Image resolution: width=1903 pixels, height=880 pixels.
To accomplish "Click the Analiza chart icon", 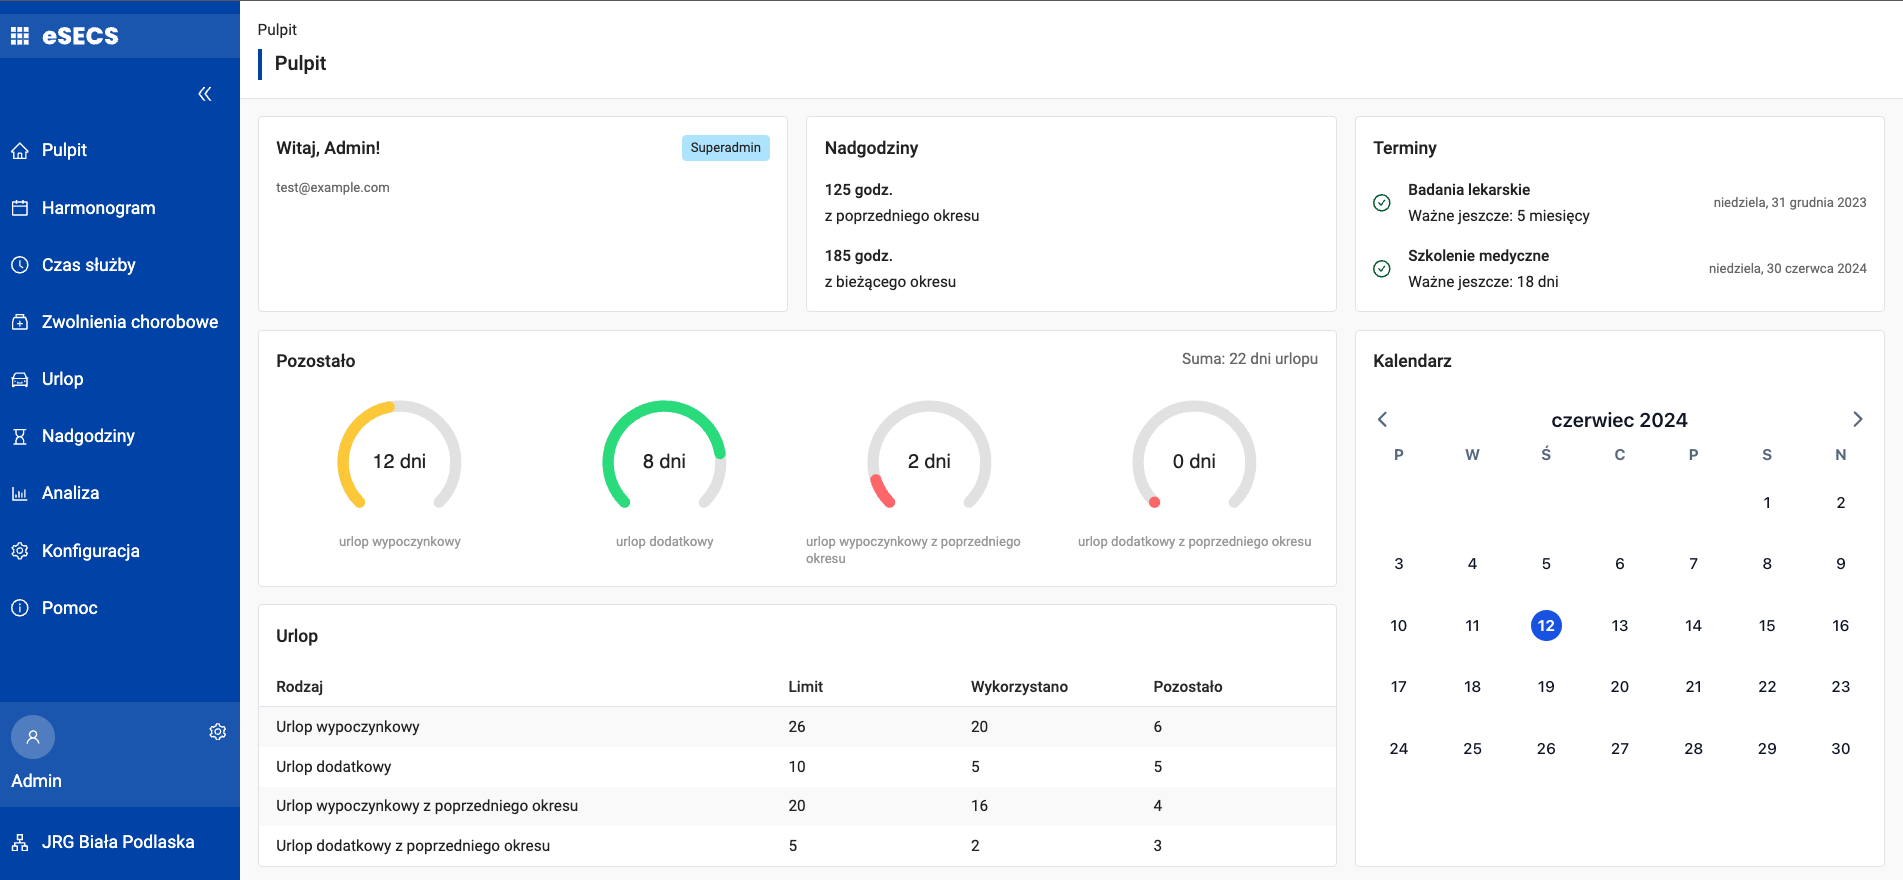I will (x=20, y=494).
